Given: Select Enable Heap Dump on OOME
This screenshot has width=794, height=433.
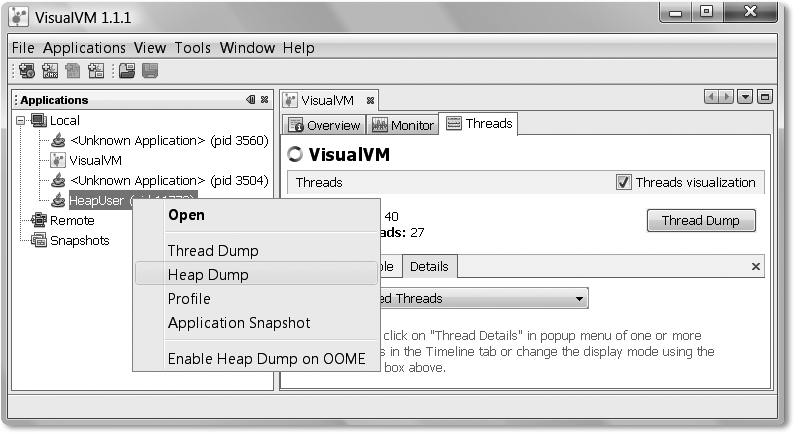Looking at the screenshot, I should point(266,358).
